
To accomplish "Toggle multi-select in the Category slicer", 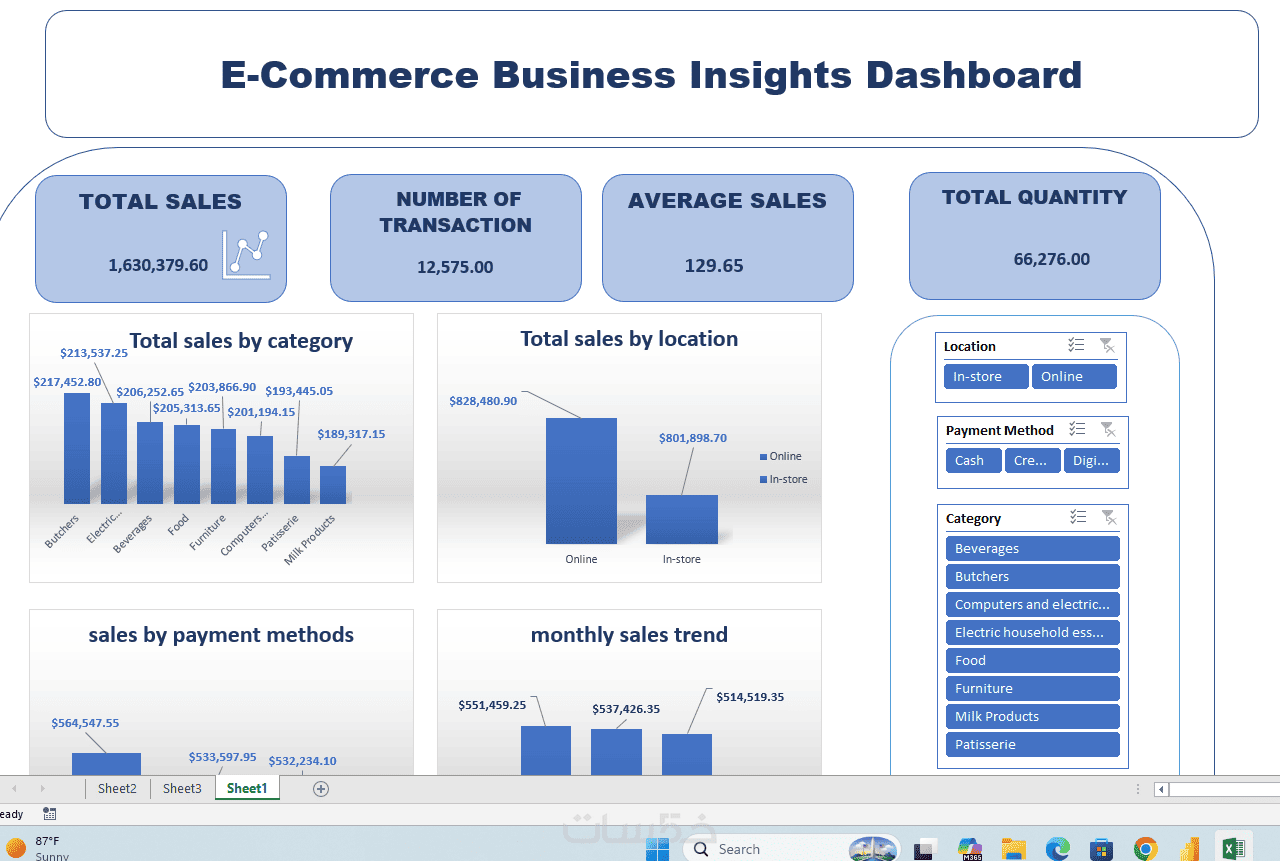I will coord(1078,517).
